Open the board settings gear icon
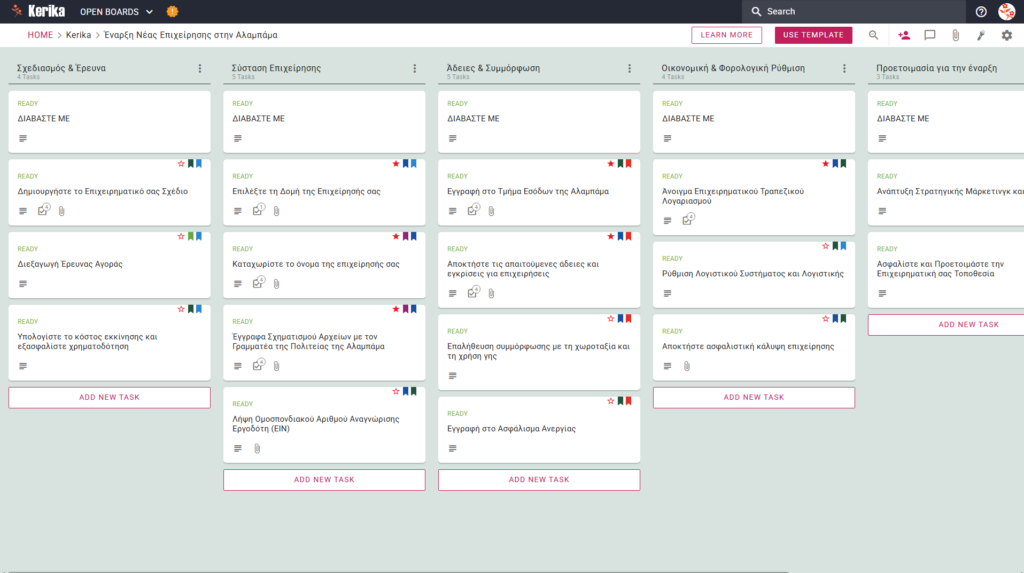The height and width of the screenshot is (573, 1024). tap(1006, 35)
